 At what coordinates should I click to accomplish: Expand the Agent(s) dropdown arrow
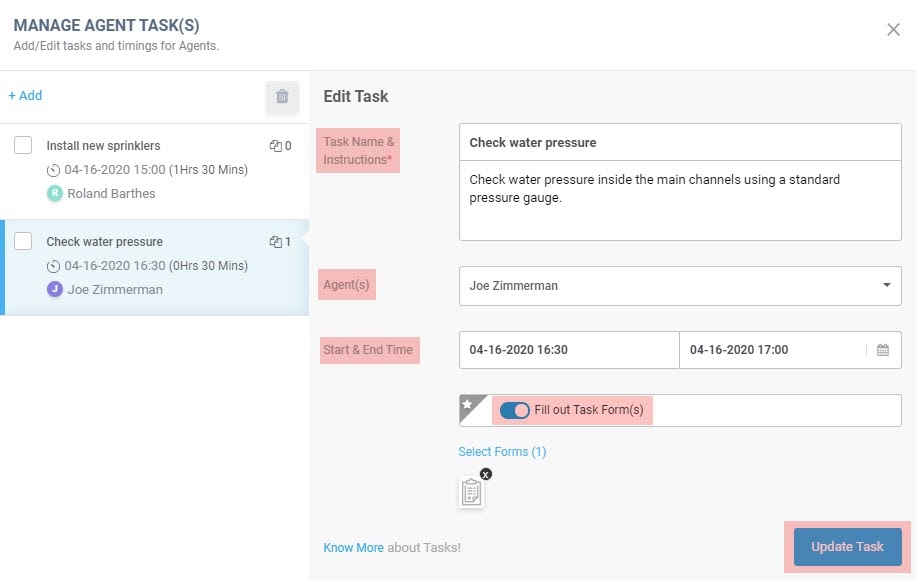[x=886, y=285]
